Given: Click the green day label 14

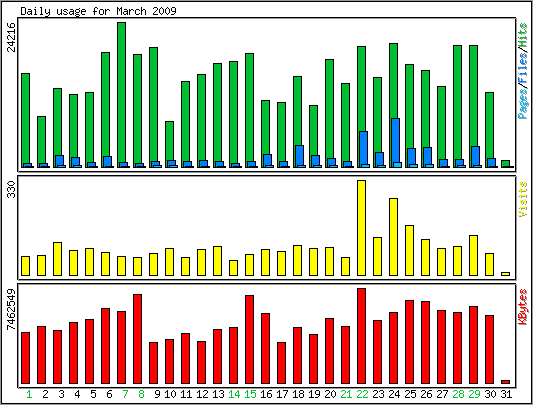Looking at the screenshot, I should coord(234,394).
